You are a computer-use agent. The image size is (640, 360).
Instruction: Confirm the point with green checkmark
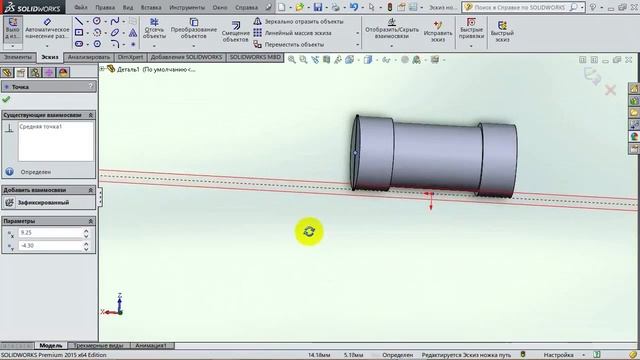(6, 99)
